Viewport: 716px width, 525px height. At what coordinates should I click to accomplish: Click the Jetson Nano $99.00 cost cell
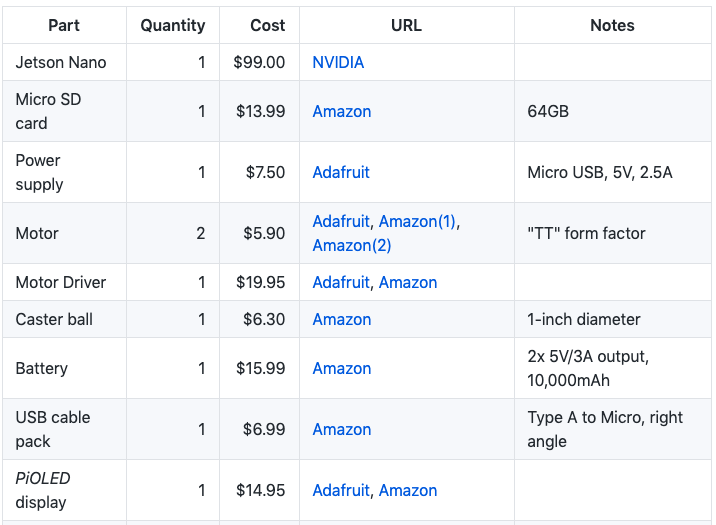coord(259,62)
